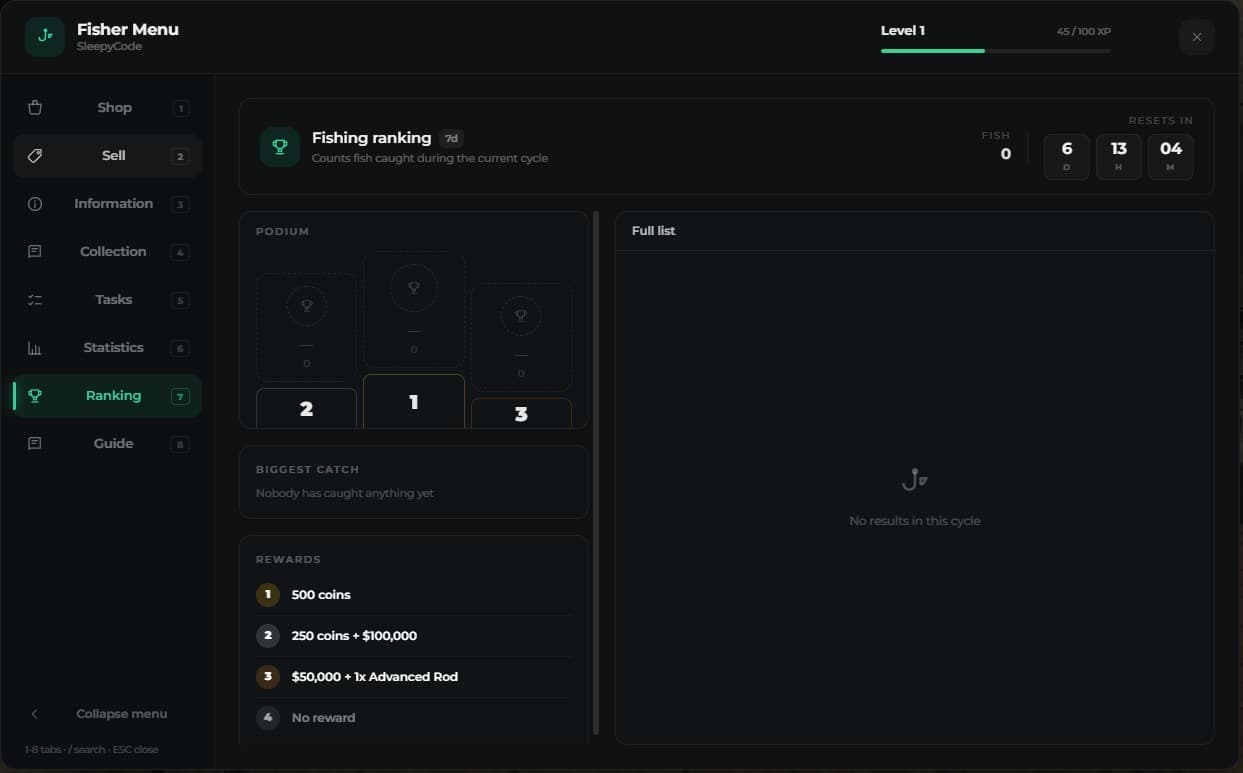Image resolution: width=1243 pixels, height=773 pixels.
Task: Click the Fishing ranking trophy icon
Action: 280,147
